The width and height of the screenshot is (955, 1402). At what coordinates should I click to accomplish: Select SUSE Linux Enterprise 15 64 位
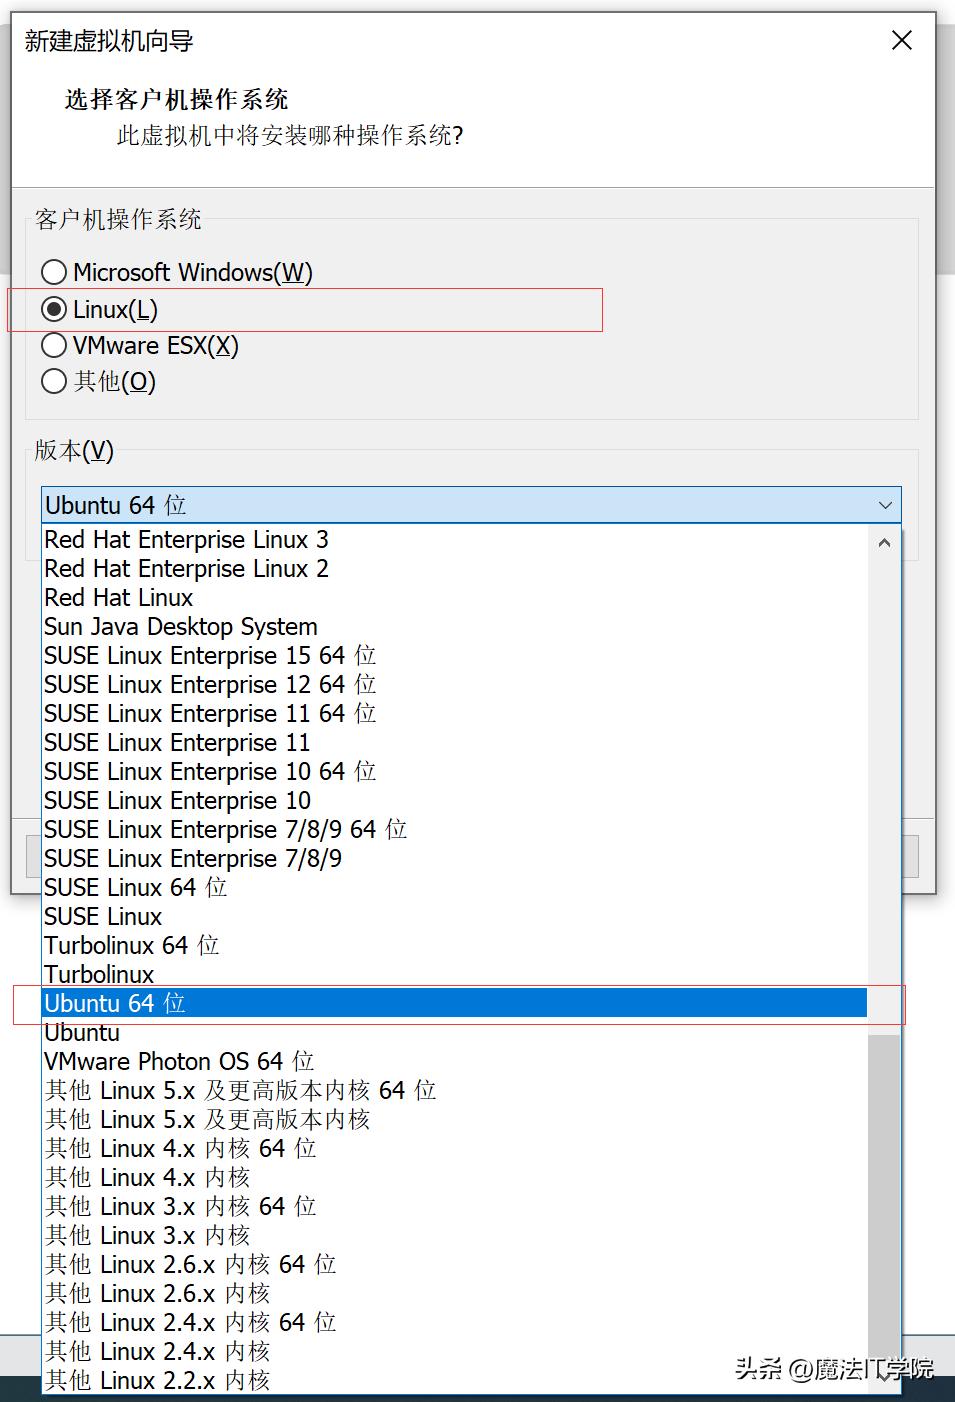pos(210,656)
